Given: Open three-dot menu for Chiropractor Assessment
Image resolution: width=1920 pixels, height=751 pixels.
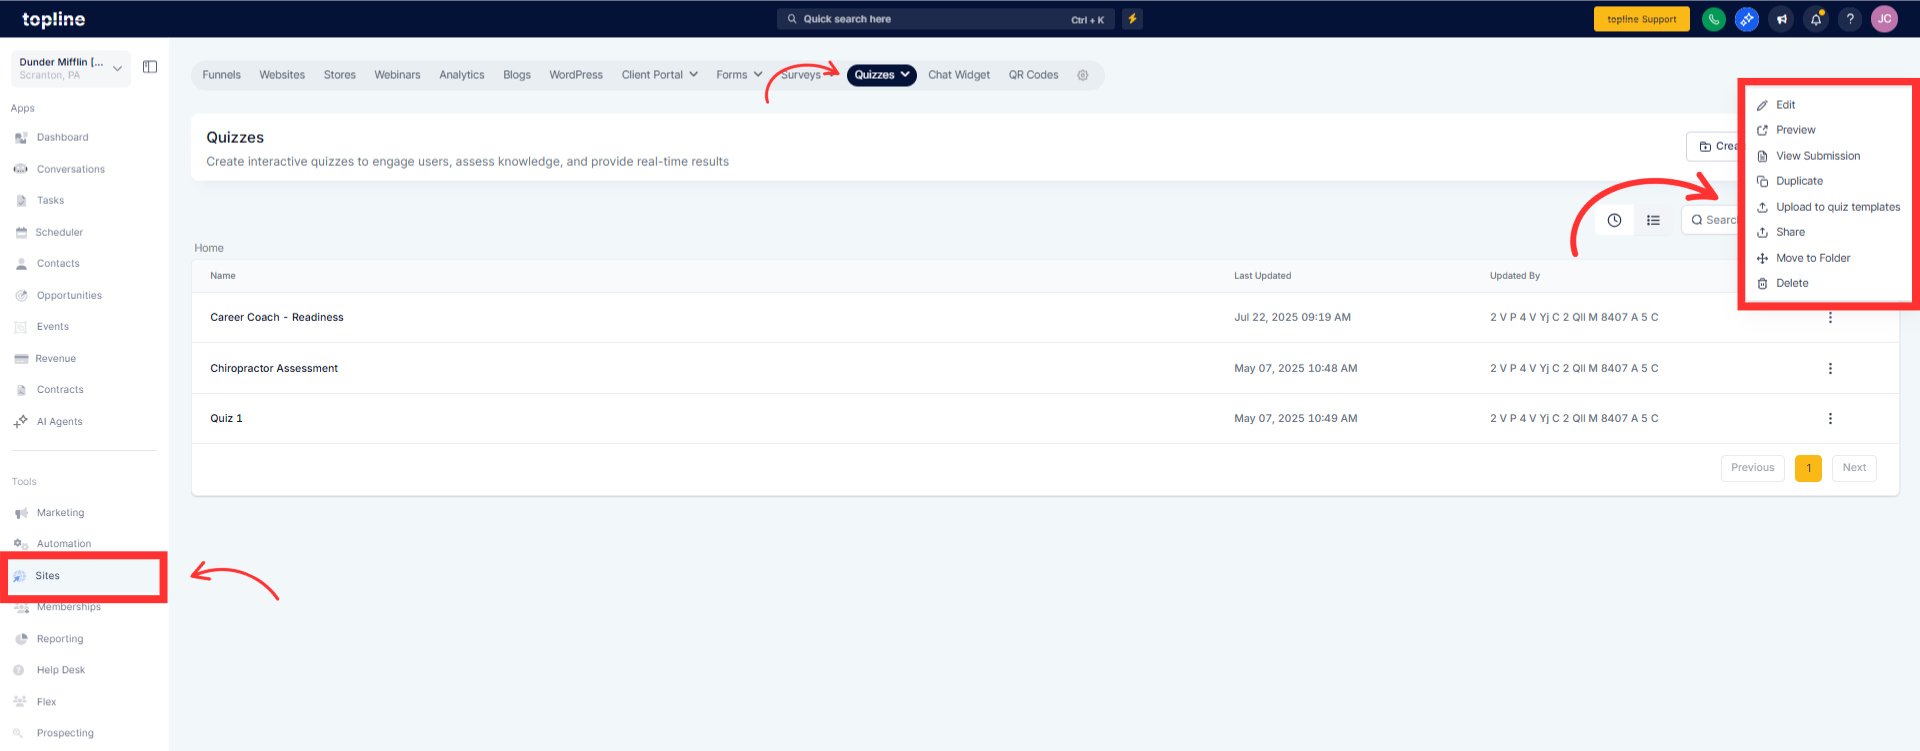Looking at the screenshot, I should coord(1830,368).
